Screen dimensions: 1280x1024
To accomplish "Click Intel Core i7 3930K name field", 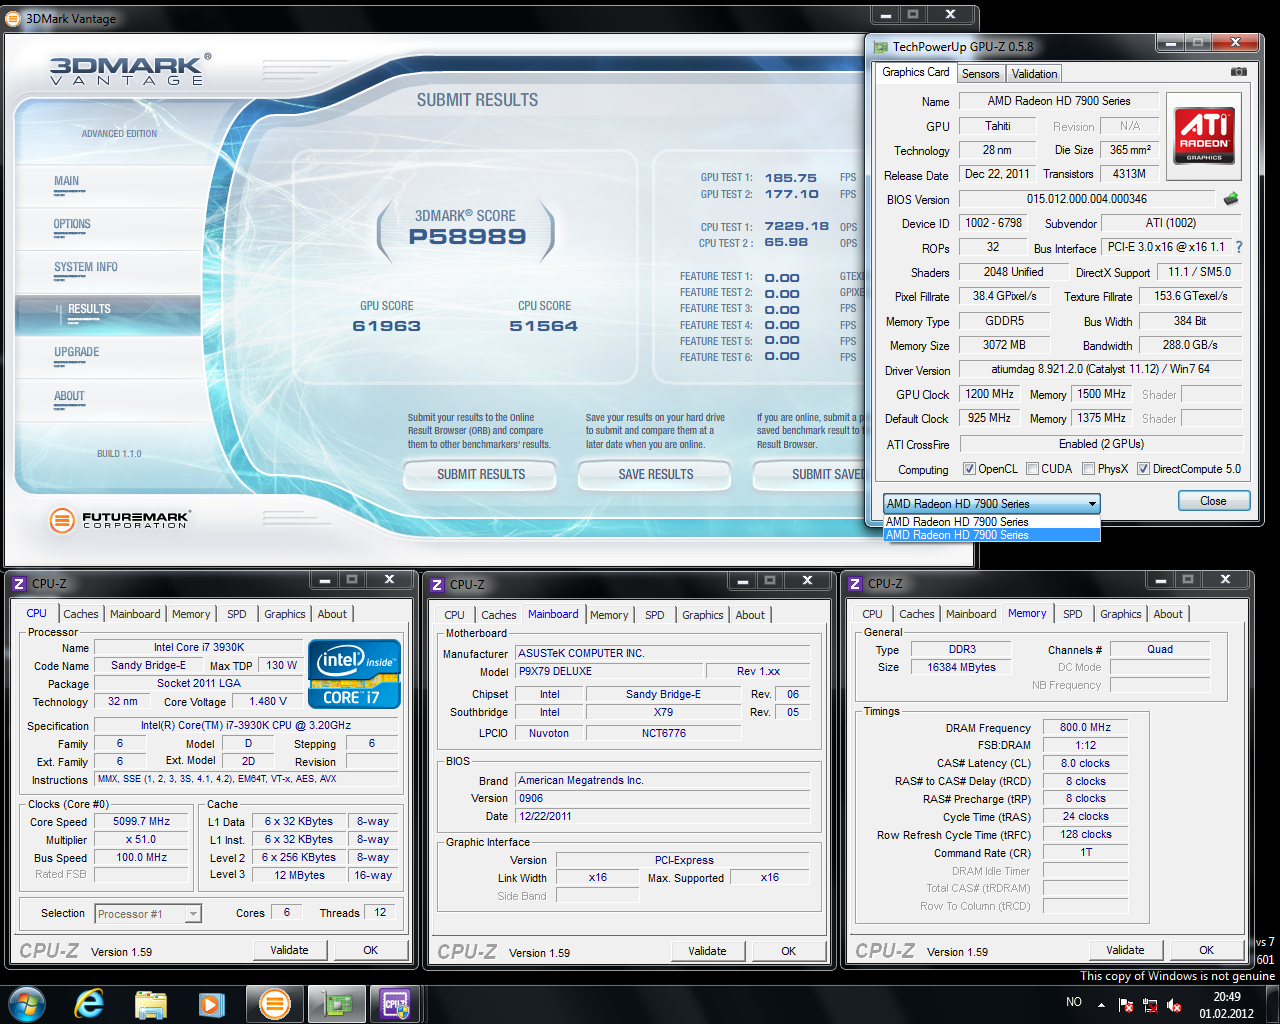I will pyautogui.click(x=198, y=647).
